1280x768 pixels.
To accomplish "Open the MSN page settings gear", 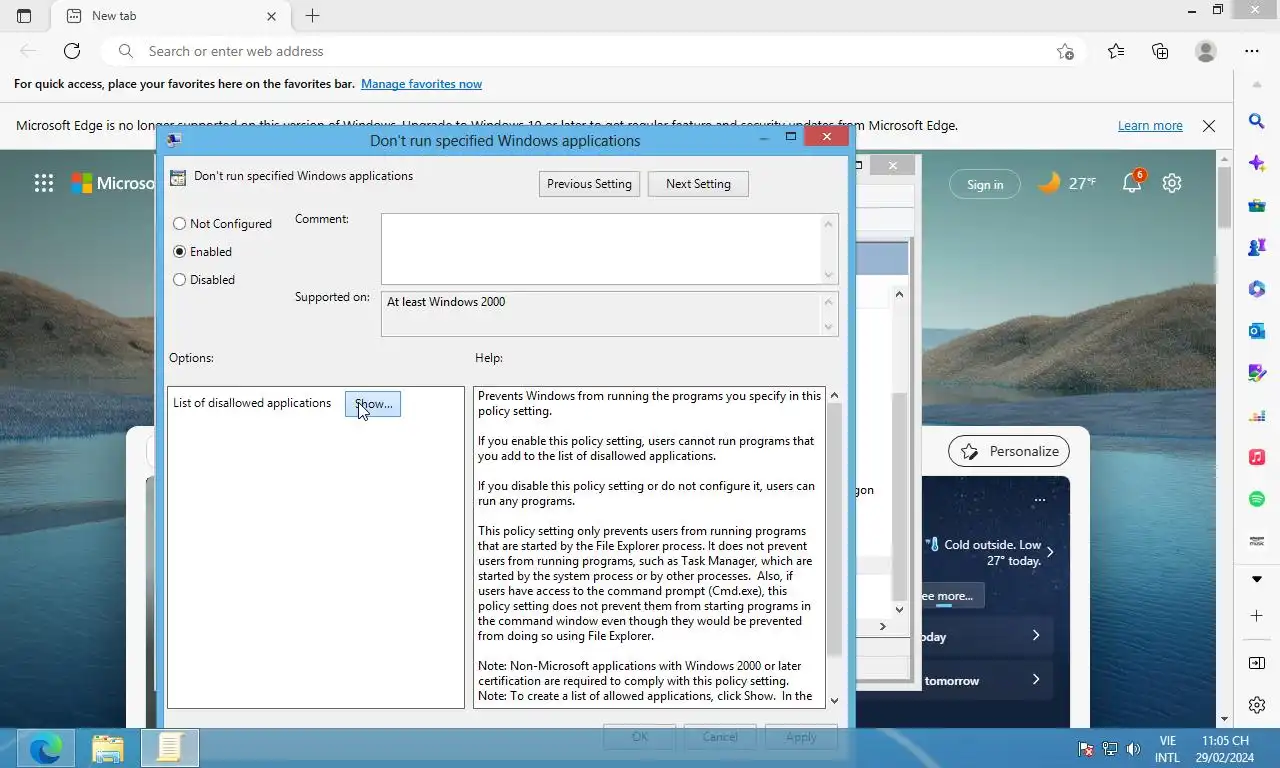I will click(1172, 183).
